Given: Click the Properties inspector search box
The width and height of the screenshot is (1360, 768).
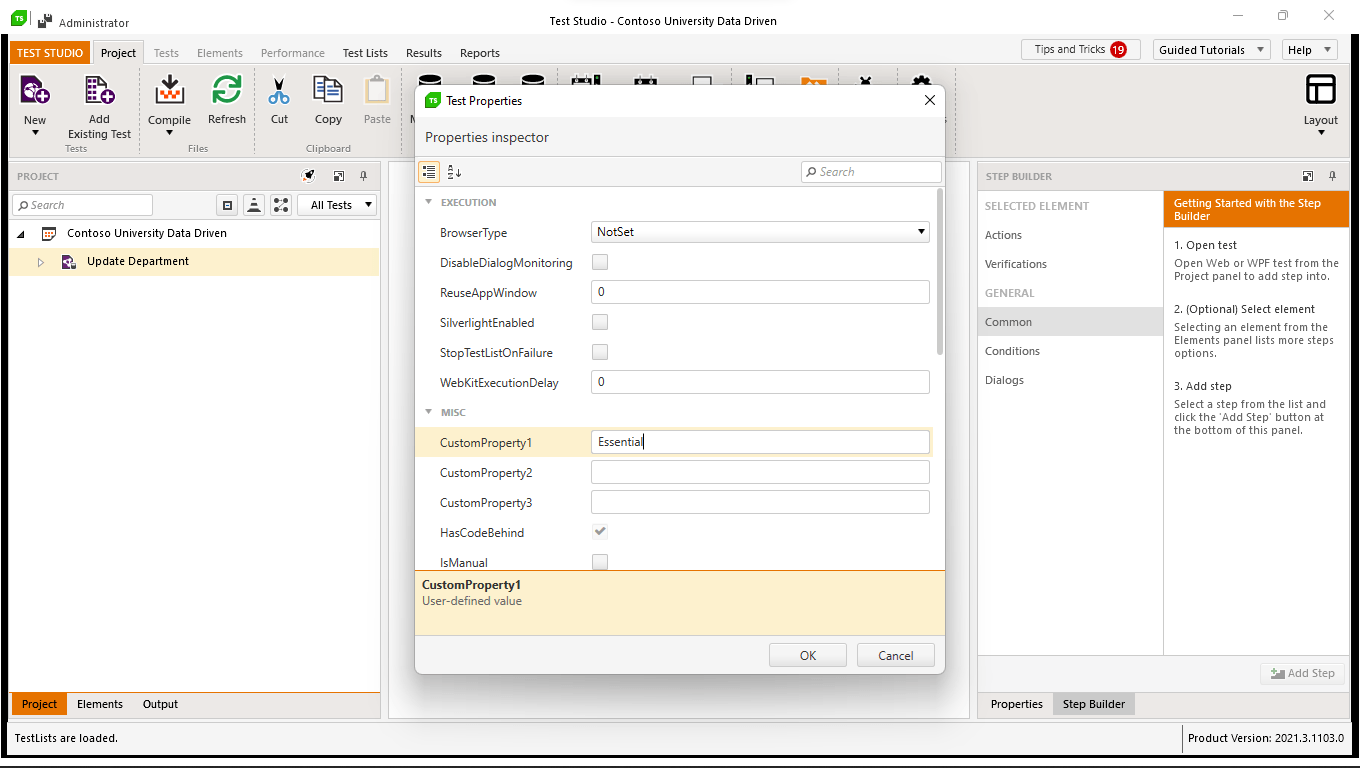Looking at the screenshot, I should click(x=871, y=172).
